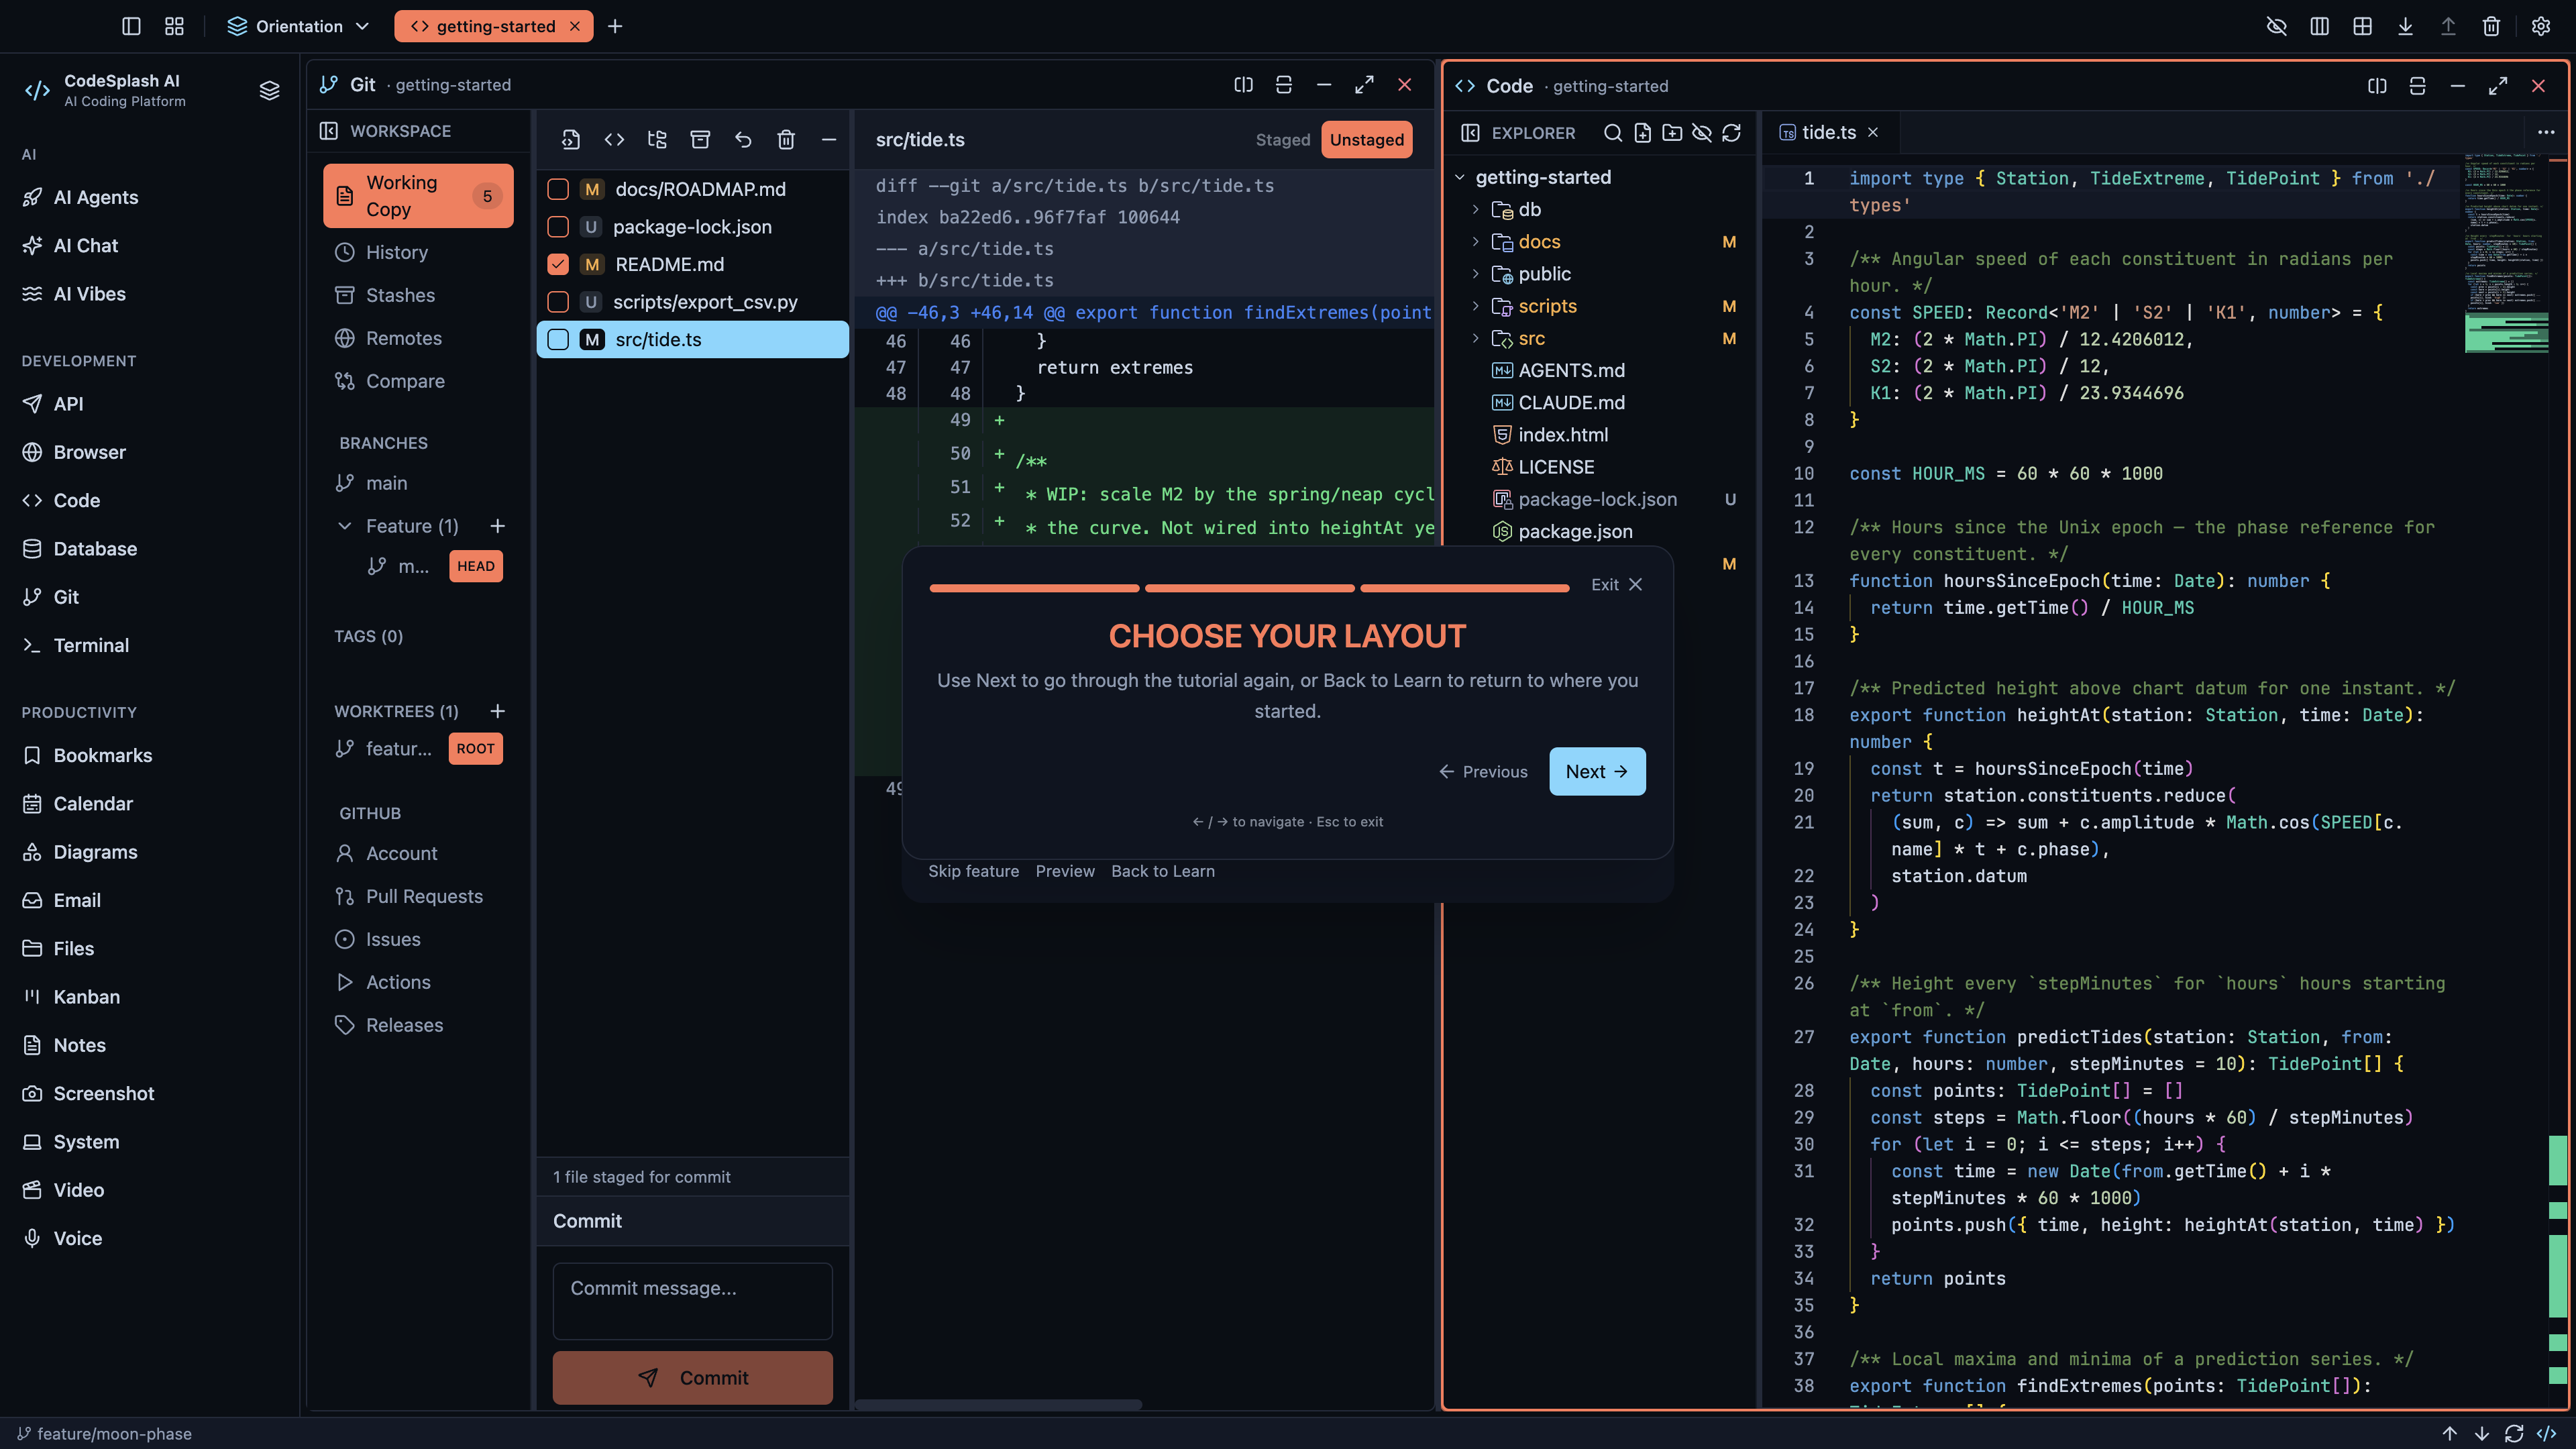Uncheck the README.md staged checkbox
Viewport: 2576px width, 1449px height.
(558, 264)
